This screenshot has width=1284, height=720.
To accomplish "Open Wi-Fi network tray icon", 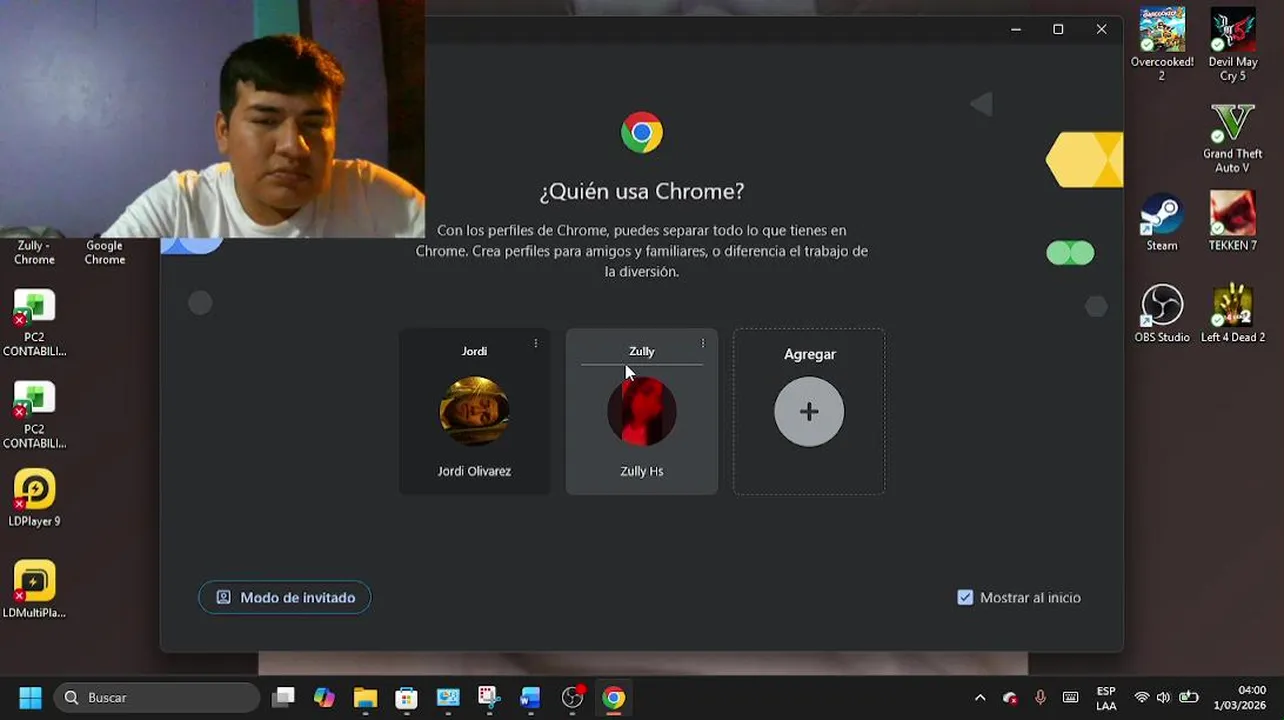I will [x=1141, y=697].
